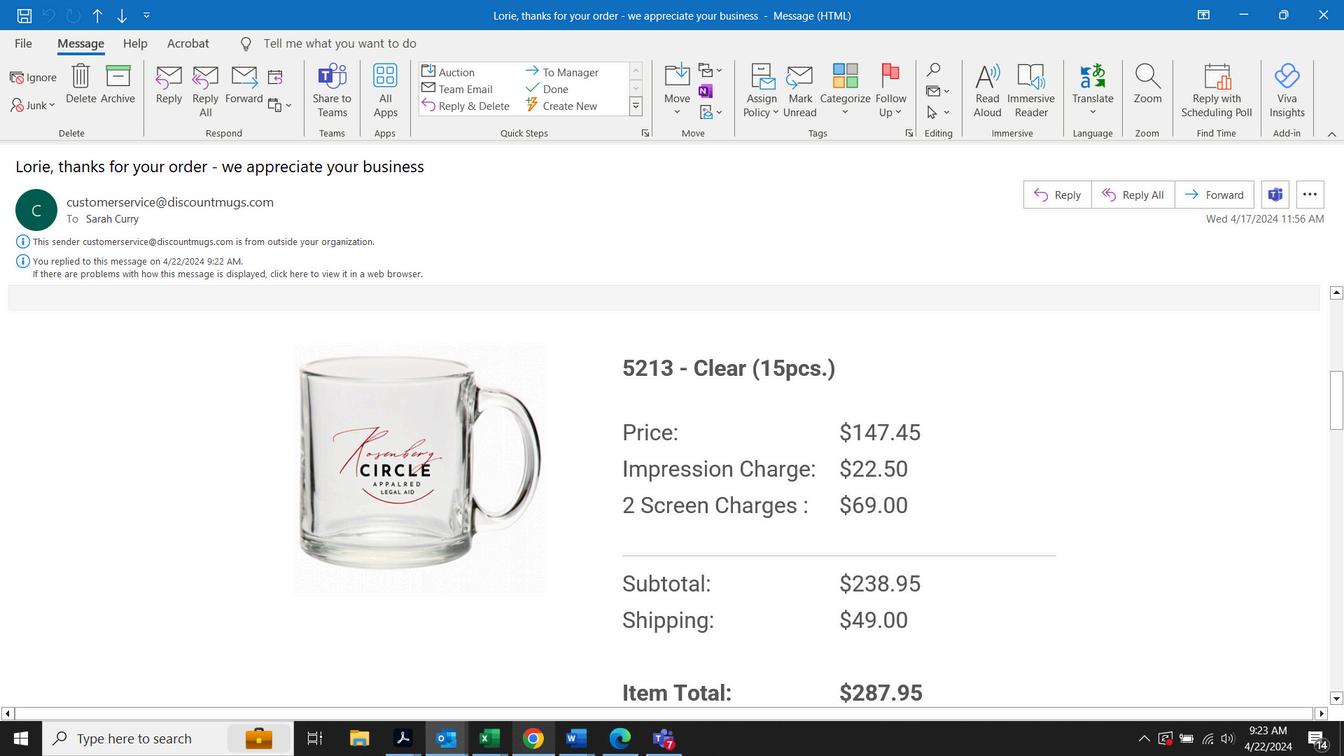The image size is (1344, 756).
Task: Click the Forward button in the message header
Action: point(1214,195)
